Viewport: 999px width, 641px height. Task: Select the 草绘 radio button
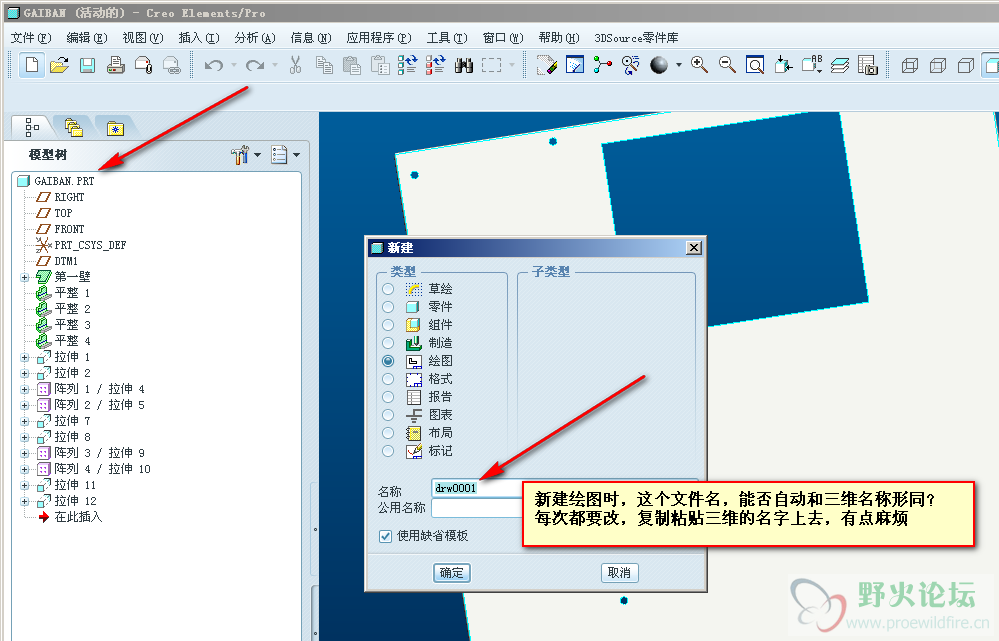click(388, 289)
